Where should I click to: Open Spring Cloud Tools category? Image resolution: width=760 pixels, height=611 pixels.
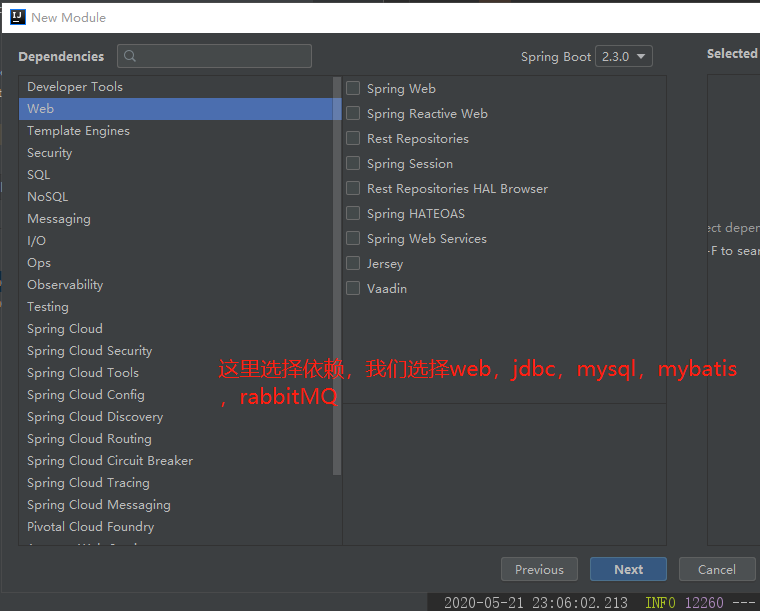[x=176, y=373]
